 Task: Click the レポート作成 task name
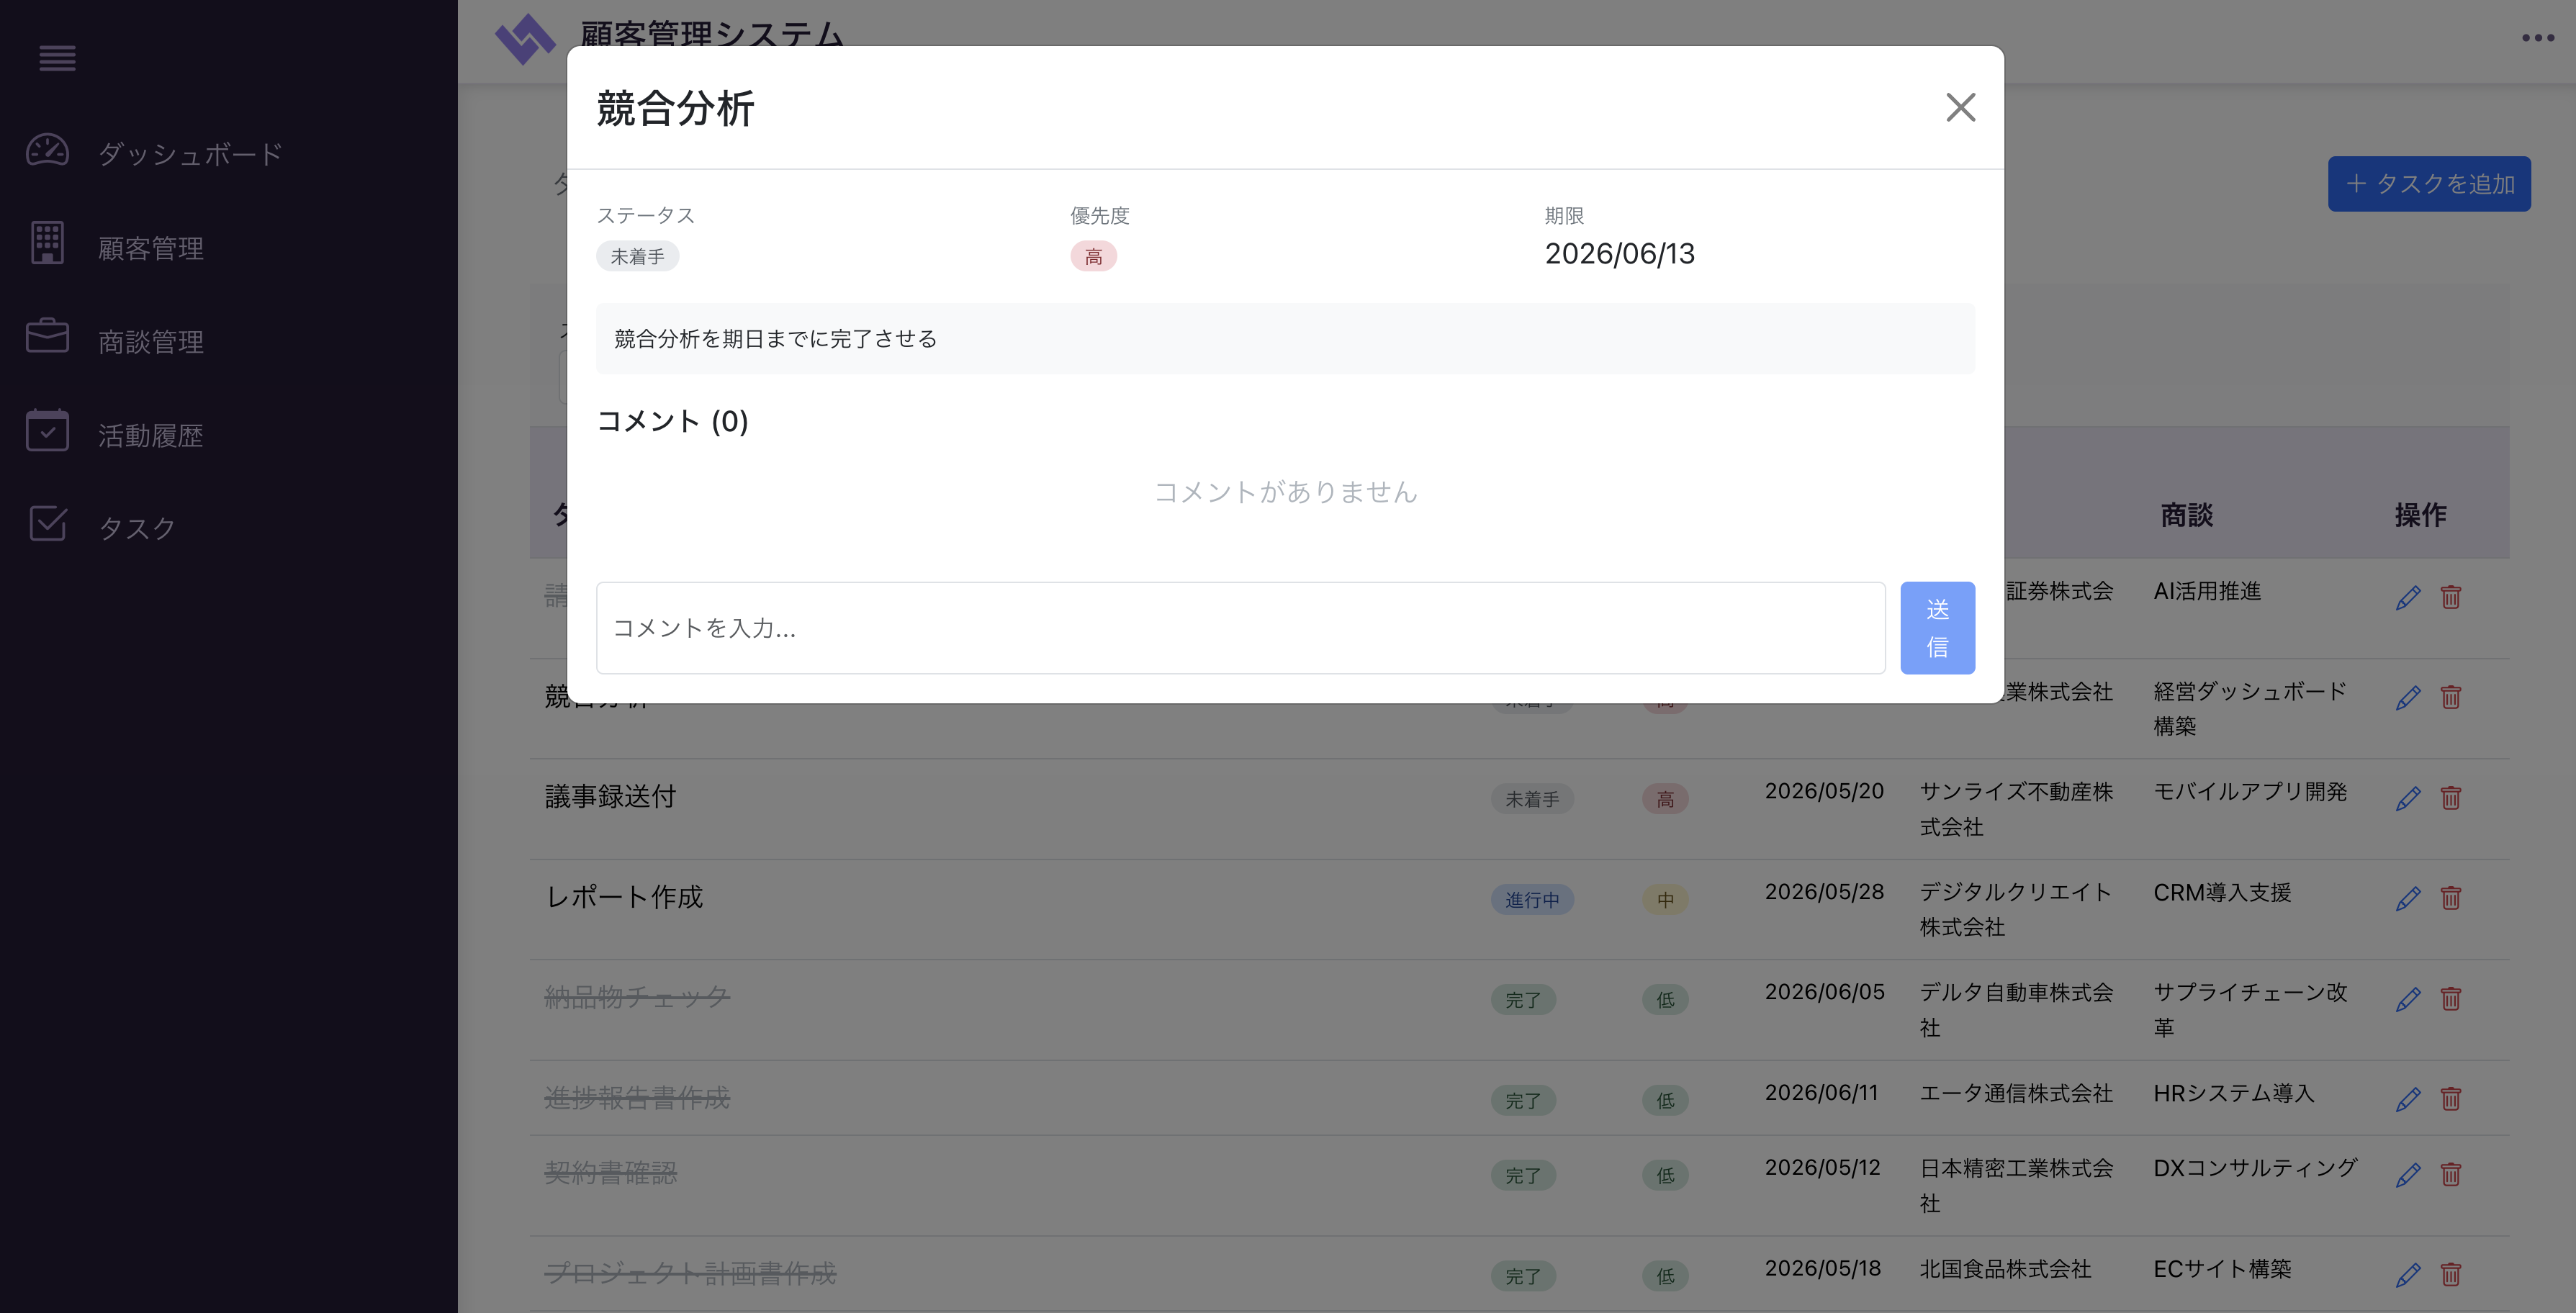(624, 897)
